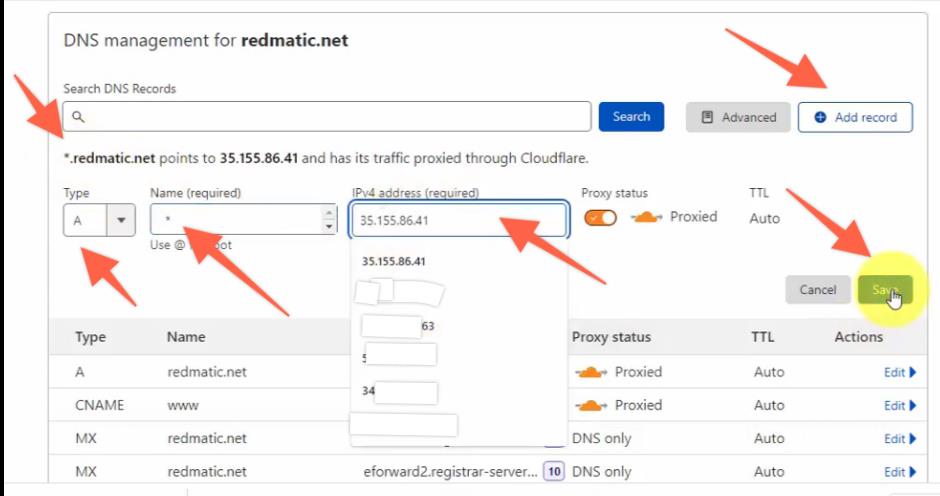The width and height of the screenshot is (940, 496).
Task: Click the plus icon on Add record
Action: click(820, 117)
